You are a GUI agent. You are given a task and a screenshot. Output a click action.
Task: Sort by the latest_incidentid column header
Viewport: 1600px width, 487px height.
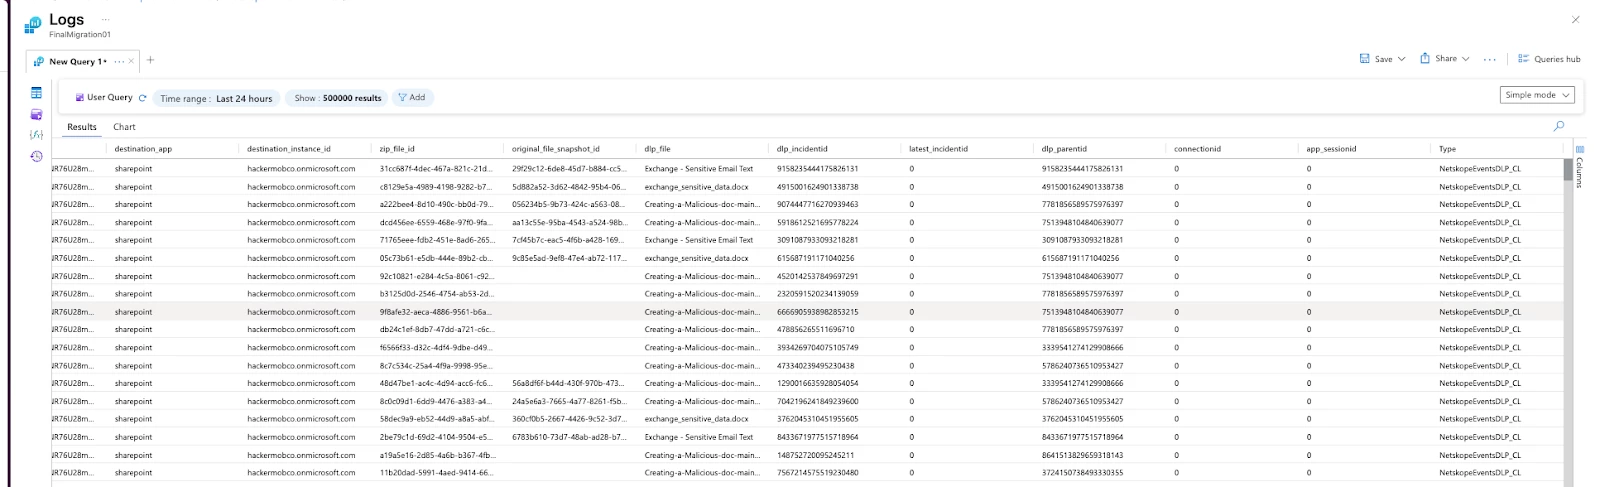point(938,149)
